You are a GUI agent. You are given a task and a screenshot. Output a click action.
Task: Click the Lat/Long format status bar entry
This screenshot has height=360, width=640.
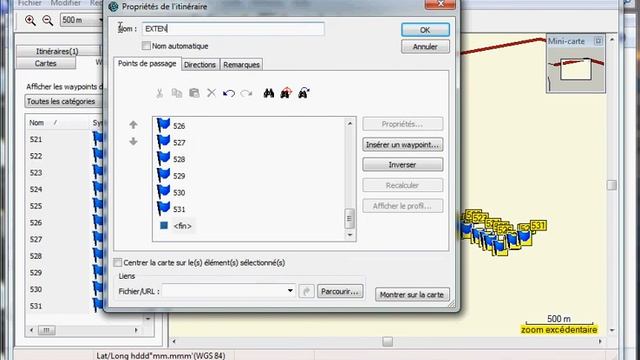(x=160, y=356)
